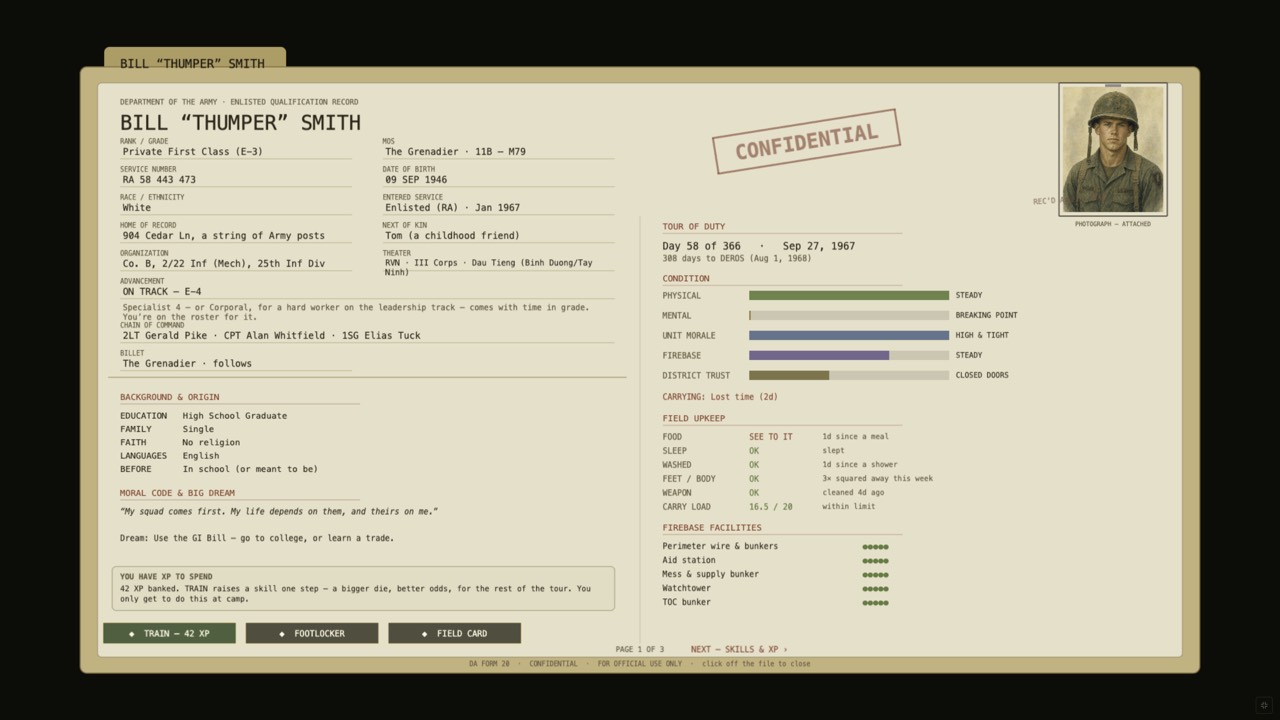Click SLEEP row 'slept' note
This screenshot has width=1280, height=720.
pyautogui.click(x=835, y=451)
